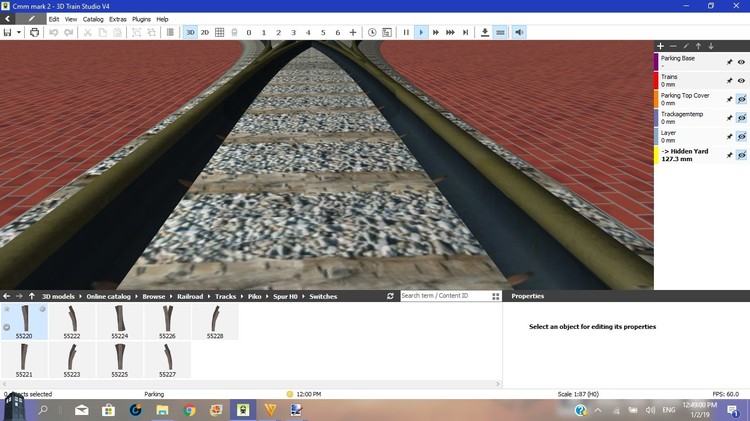This screenshot has height=421, width=750.
Task: Select camera preset 0
Action: 249,33
